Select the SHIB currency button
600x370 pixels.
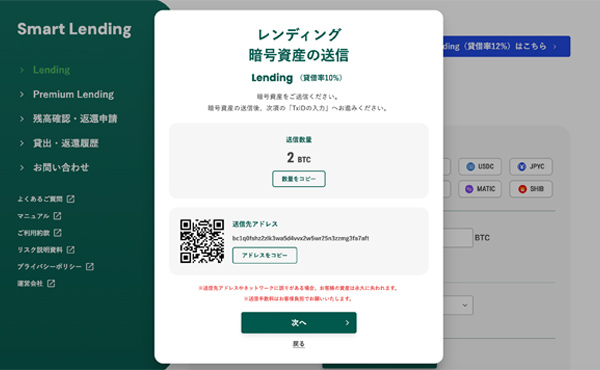[x=531, y=189]
